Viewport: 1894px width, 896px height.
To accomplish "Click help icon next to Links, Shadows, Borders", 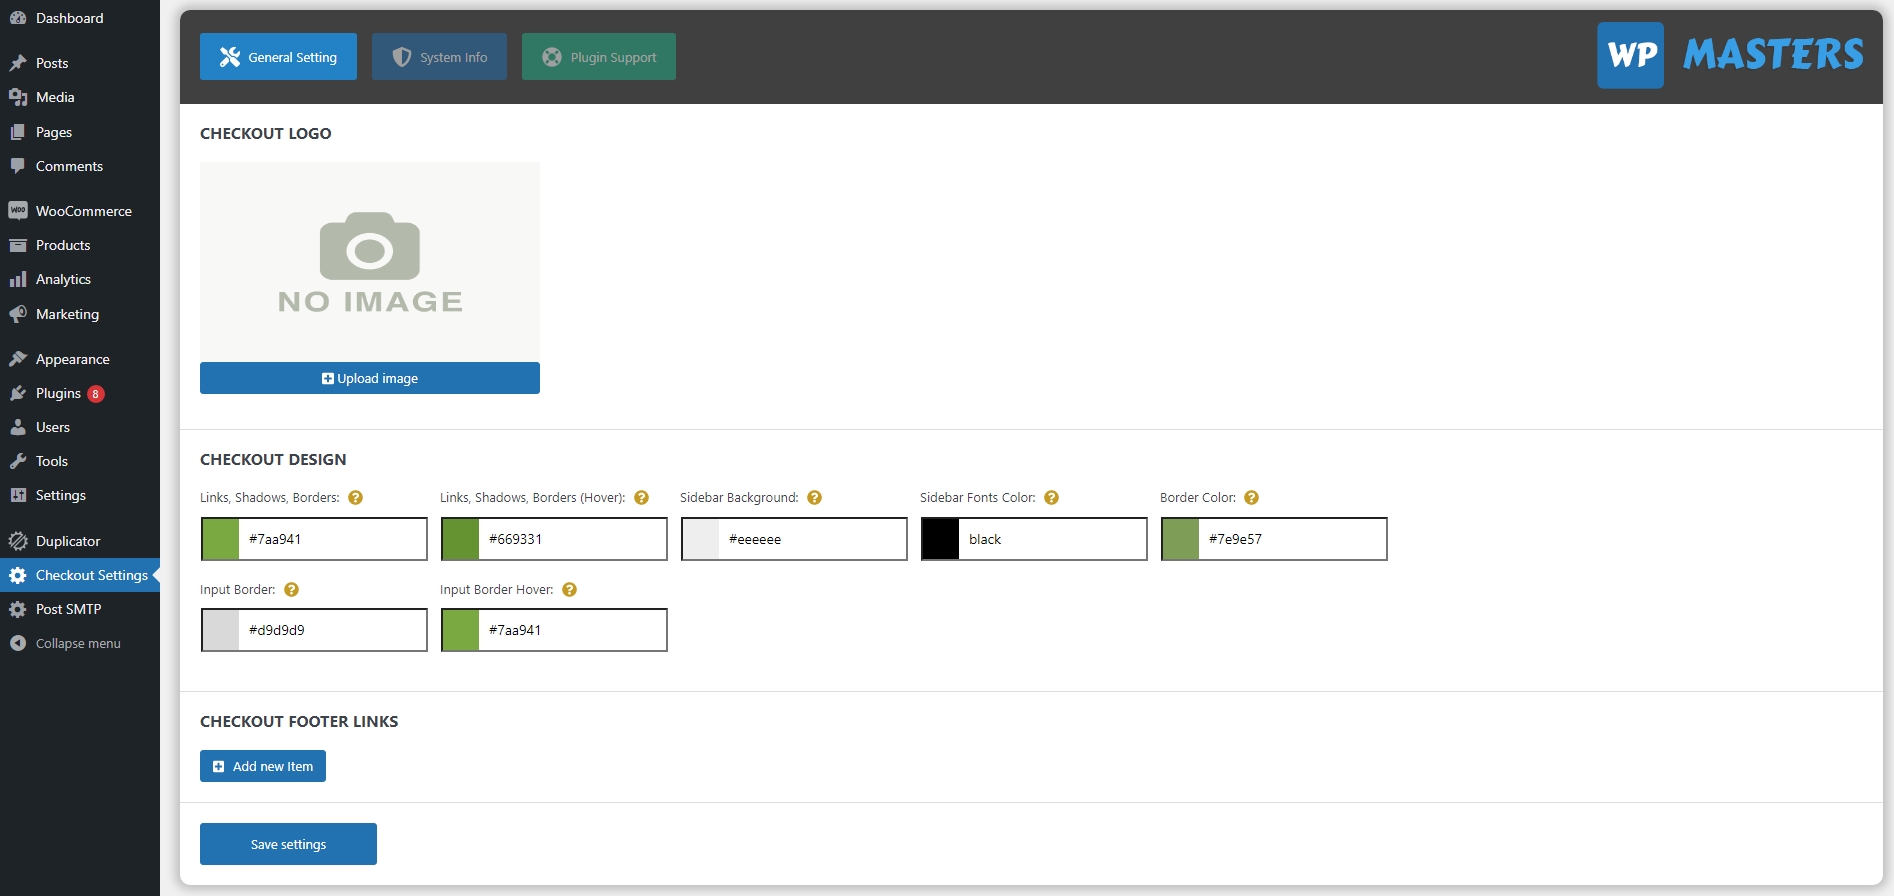I will click(355, 498).
